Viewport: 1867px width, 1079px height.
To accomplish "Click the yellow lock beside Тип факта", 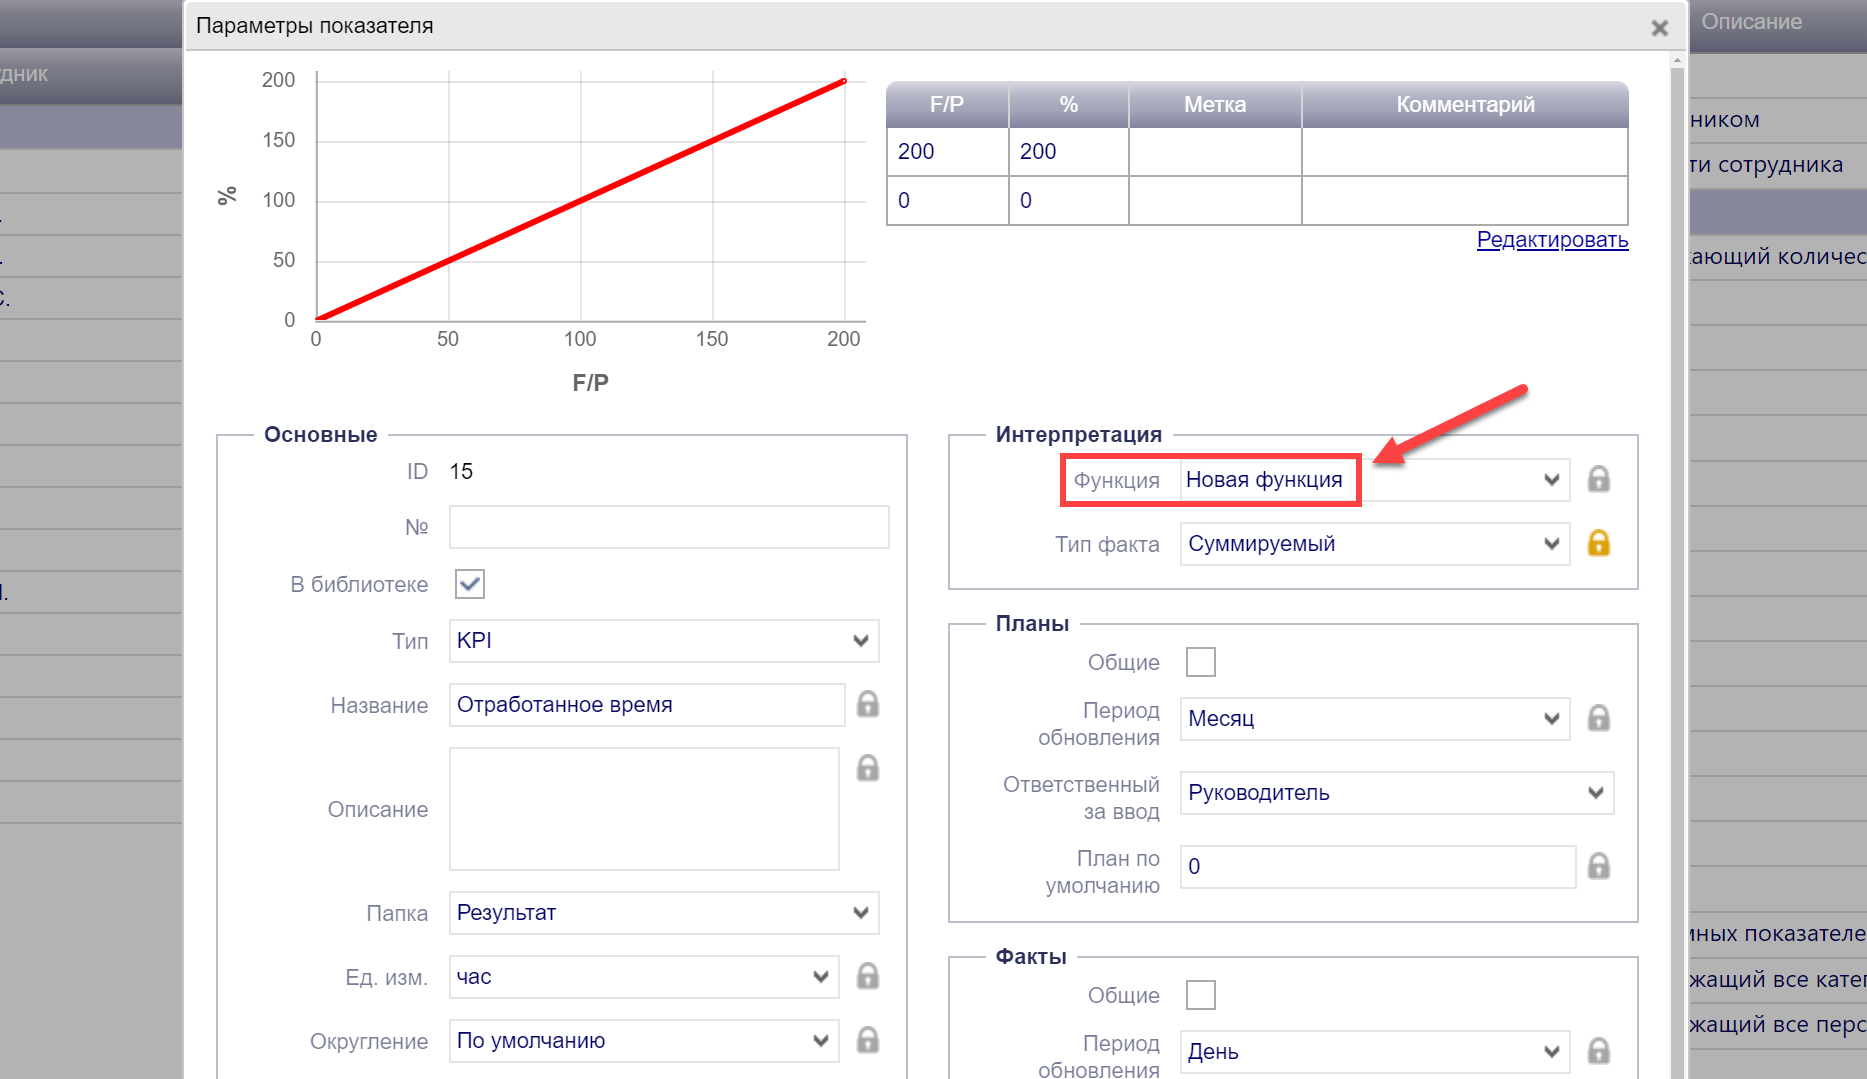I will (x=1598, y=544).
